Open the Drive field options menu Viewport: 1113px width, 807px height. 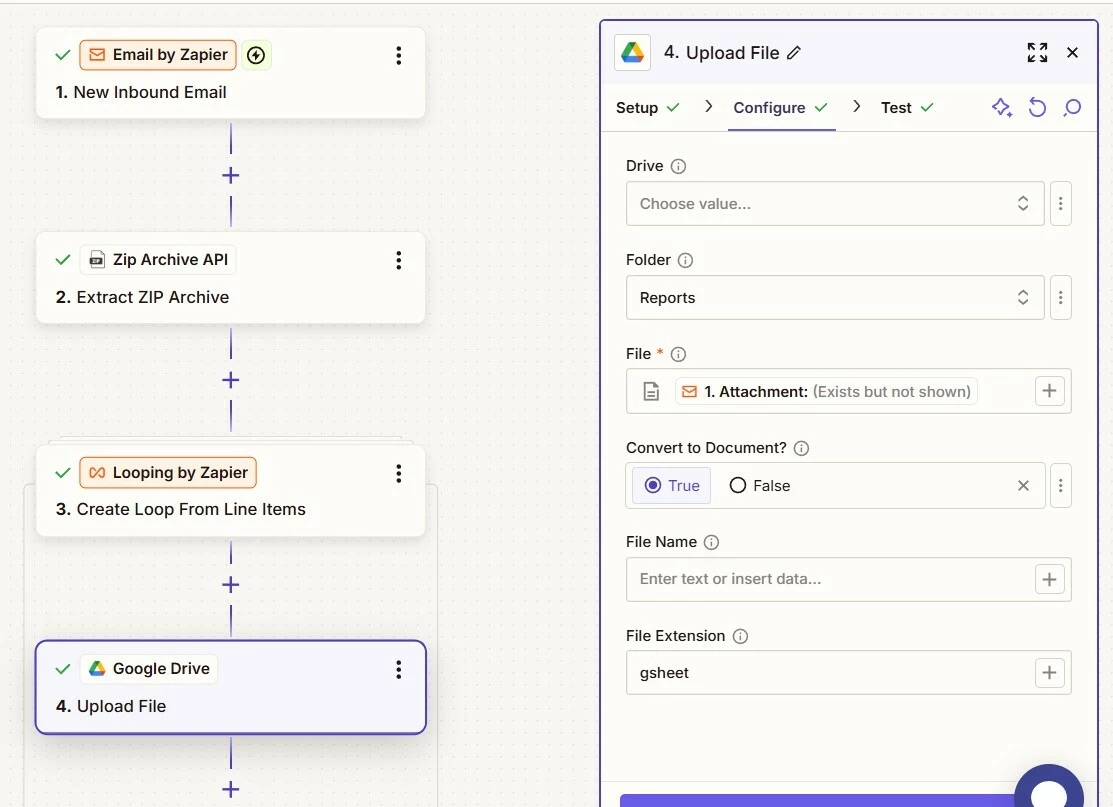[1060, 204]
